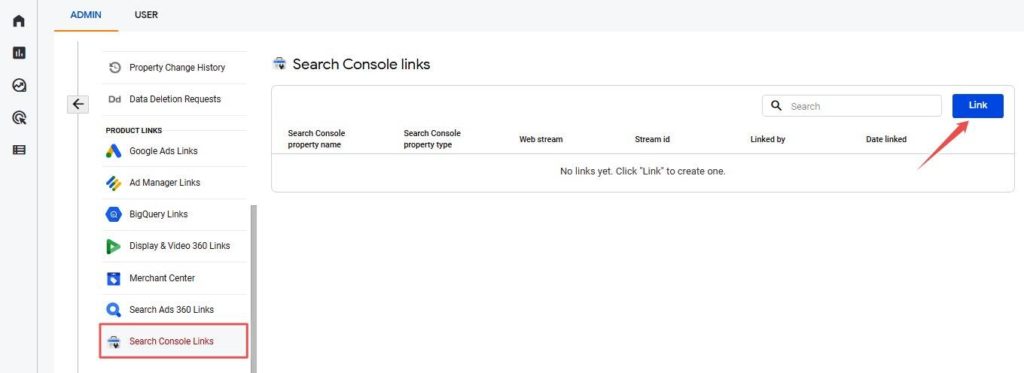Open the Reports bar chart icon
The height and width of the screenshot is (373, 1024).
pos(19,53)
